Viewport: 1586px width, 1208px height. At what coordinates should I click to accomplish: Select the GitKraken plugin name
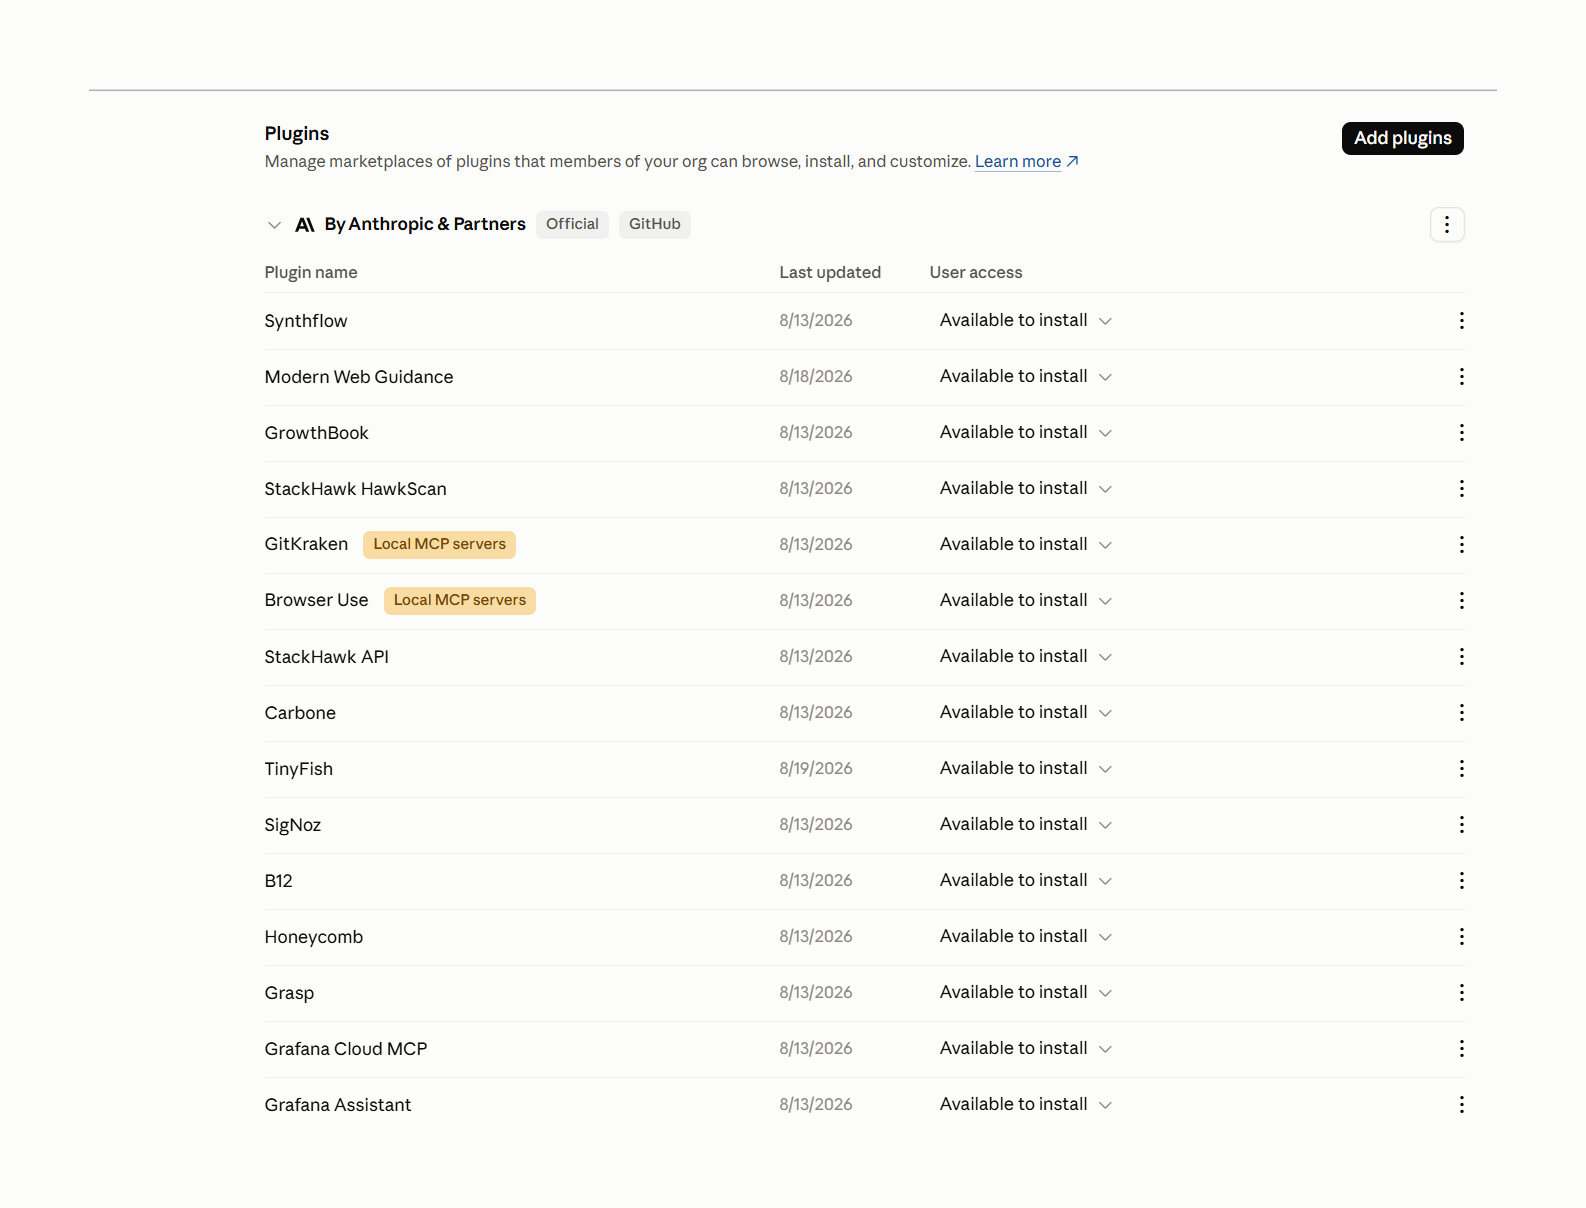[x=307, y=545]
